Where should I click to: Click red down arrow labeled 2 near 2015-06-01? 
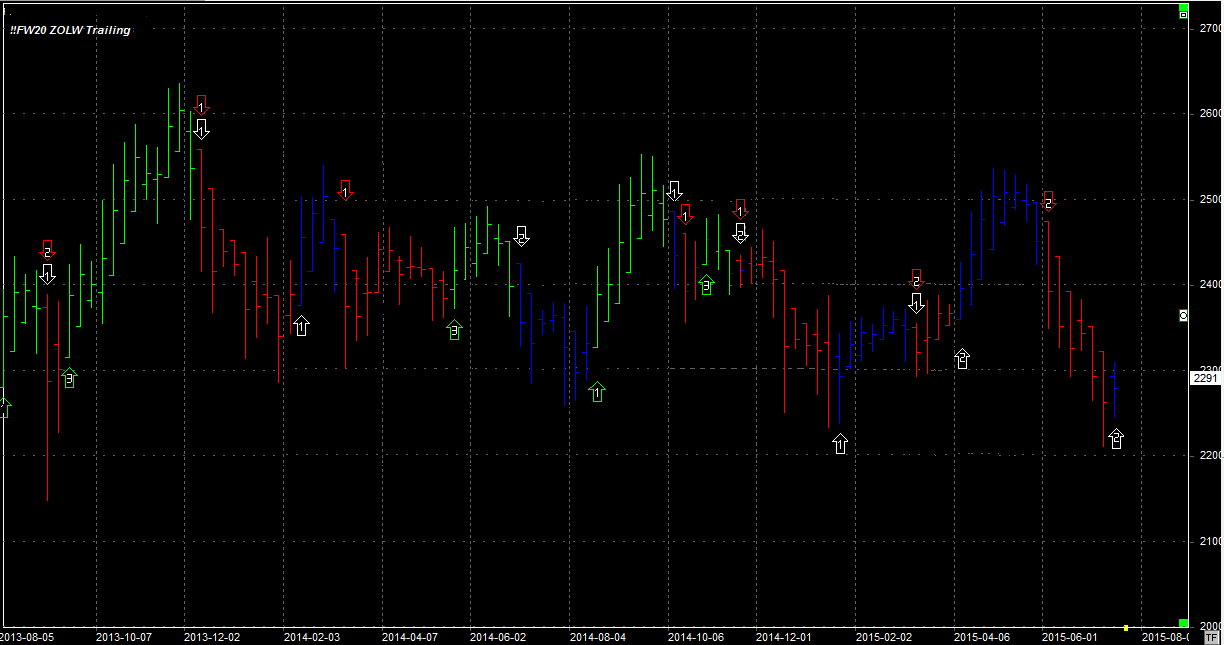tap(1048, 200)
